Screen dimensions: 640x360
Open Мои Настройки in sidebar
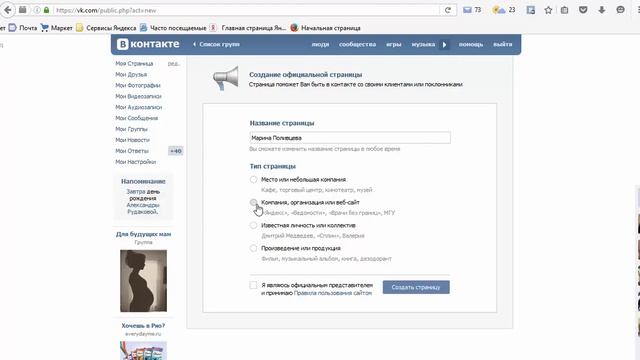click(x=136, y=162)
